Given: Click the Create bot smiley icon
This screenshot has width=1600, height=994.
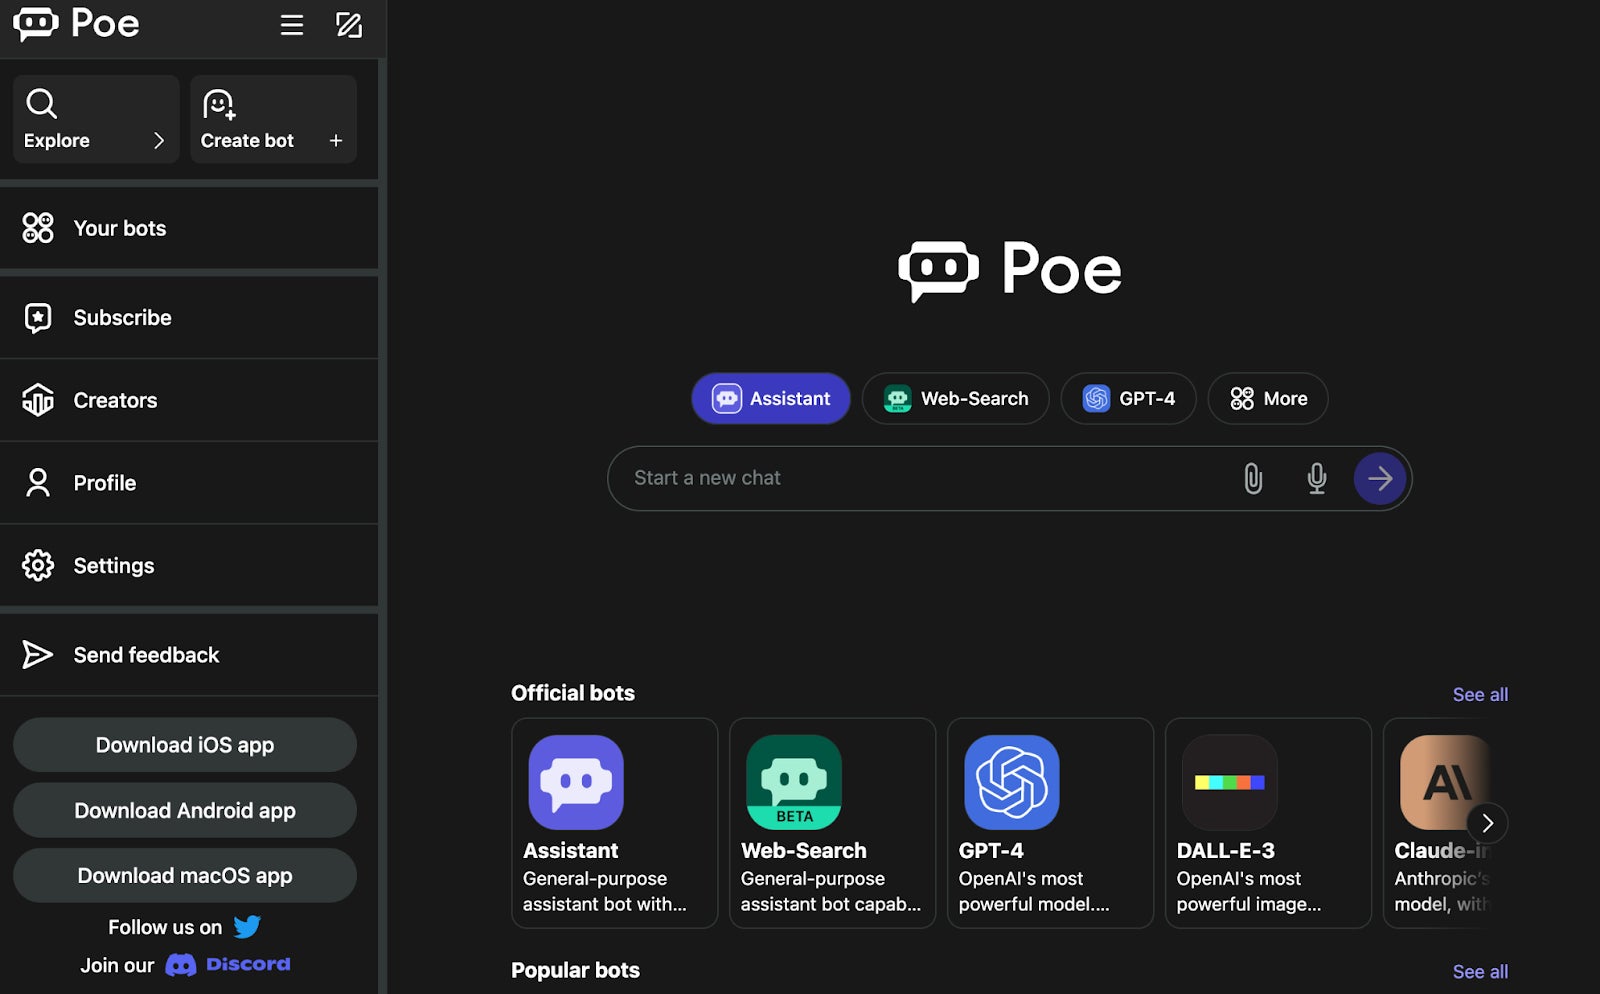Looking at the screenshot, I should tap(219, 104).
